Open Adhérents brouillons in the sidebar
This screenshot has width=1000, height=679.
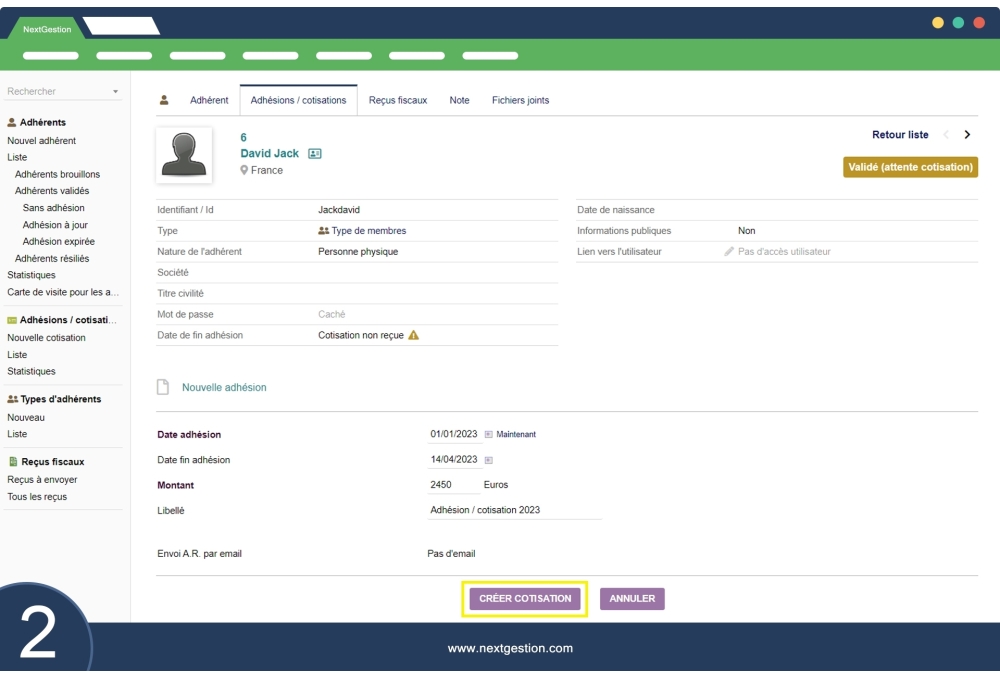point(57,174)
